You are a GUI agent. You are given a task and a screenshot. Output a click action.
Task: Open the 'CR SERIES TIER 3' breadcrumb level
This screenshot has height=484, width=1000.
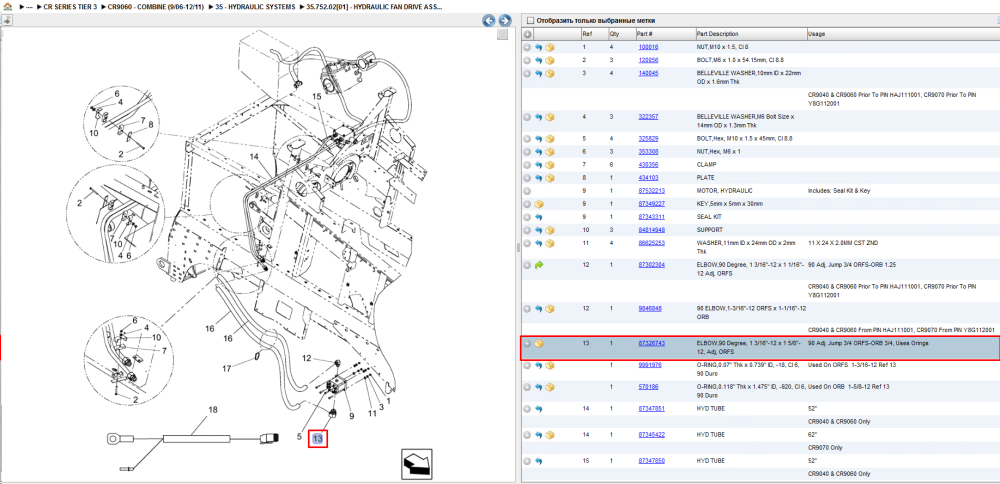tap(70, 6)
